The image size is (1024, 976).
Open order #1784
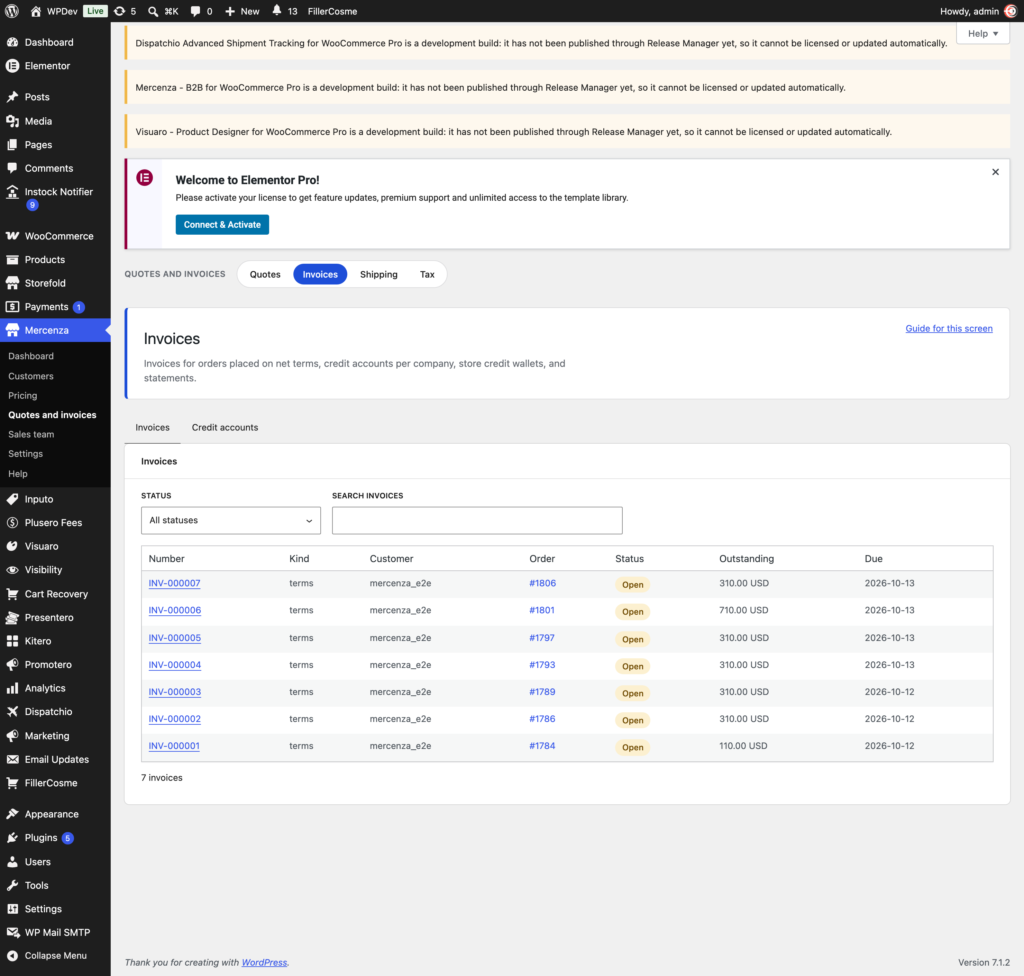point(542,746)
